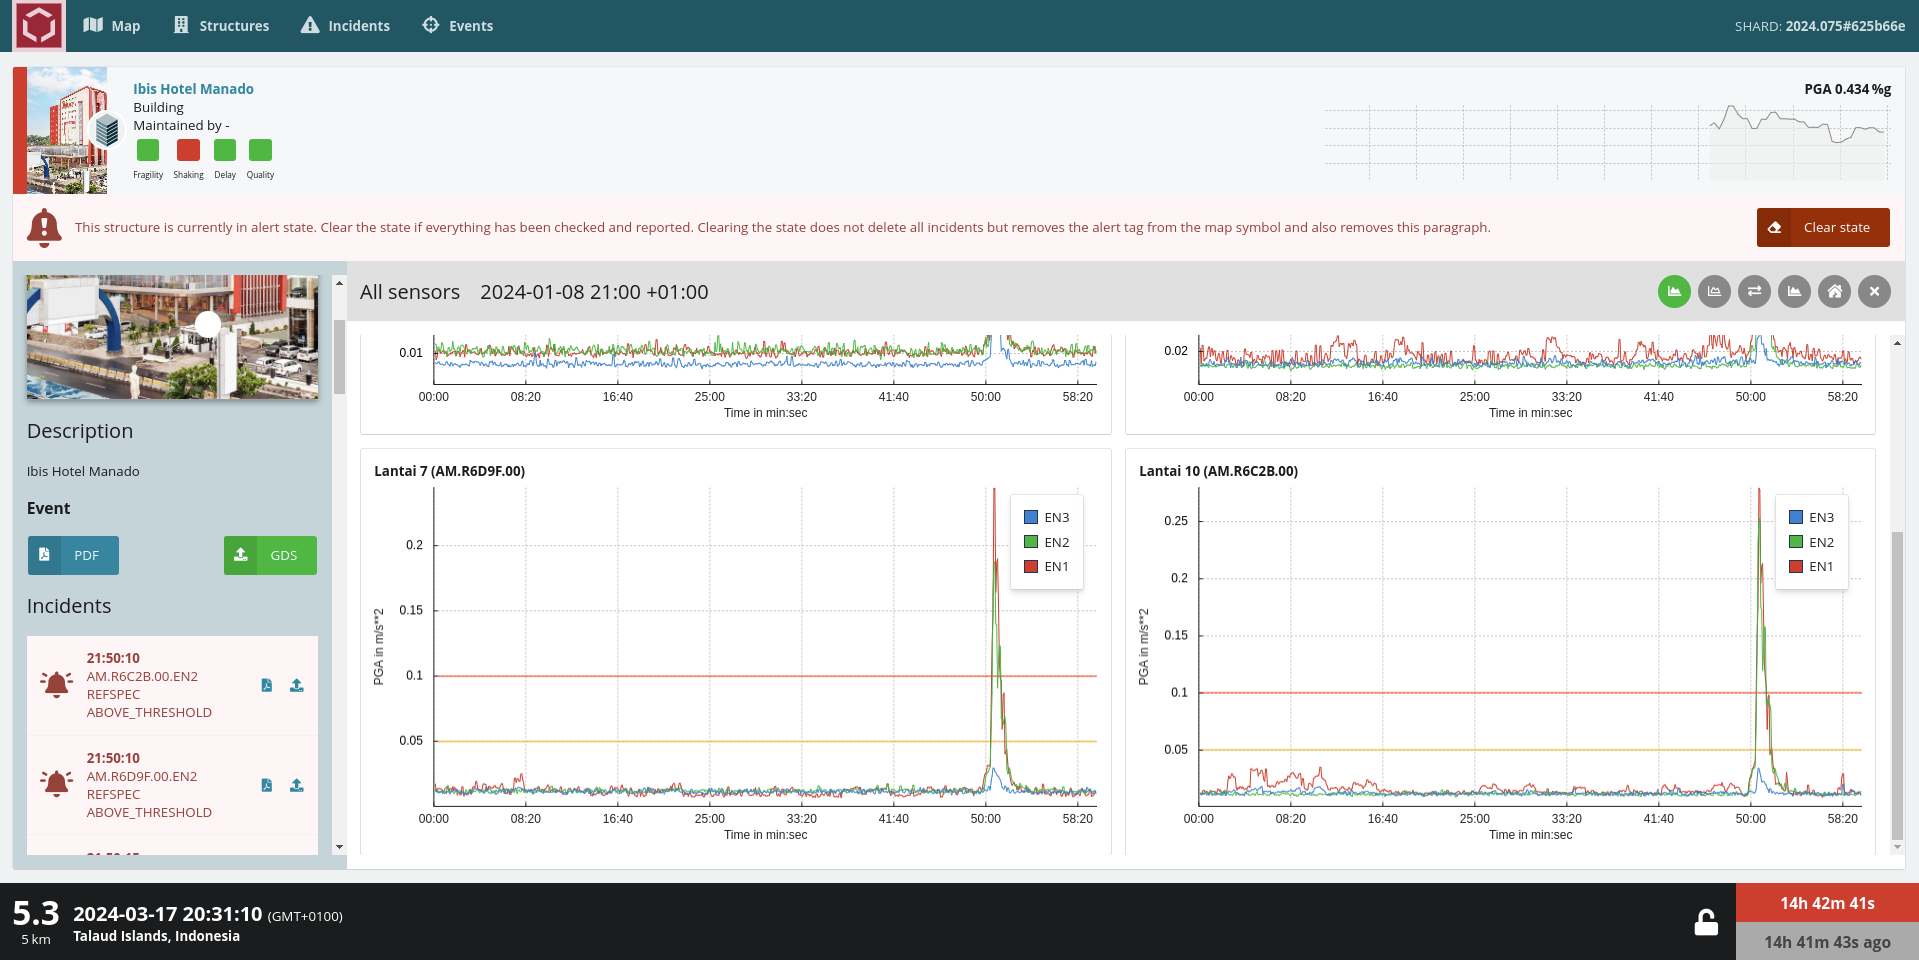Click the chart panel scroll-up arrow
Viewport: 1919px width, 960px height.
[x=1897, y=343]
